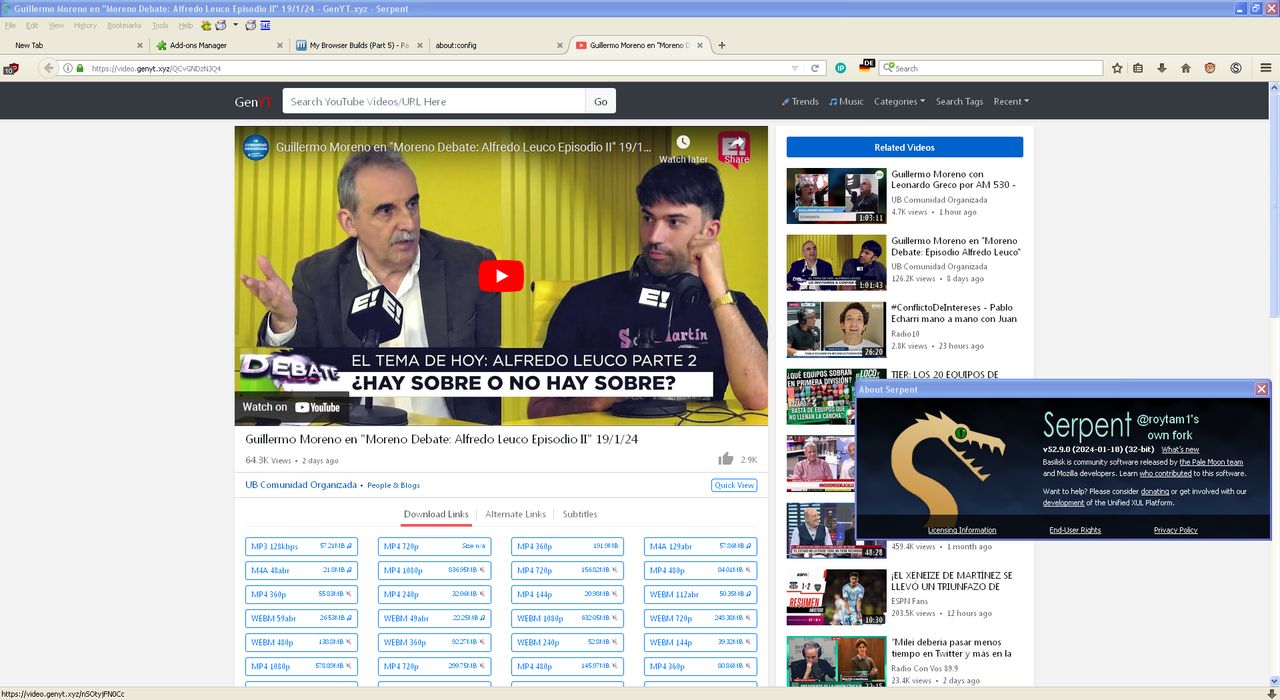
Task: Click the Go search button
Action: (600, 101)
